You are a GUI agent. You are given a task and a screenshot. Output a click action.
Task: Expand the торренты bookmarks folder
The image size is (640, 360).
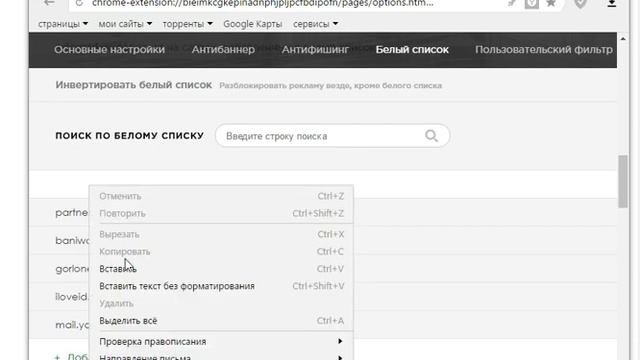(x=187, y=24)
